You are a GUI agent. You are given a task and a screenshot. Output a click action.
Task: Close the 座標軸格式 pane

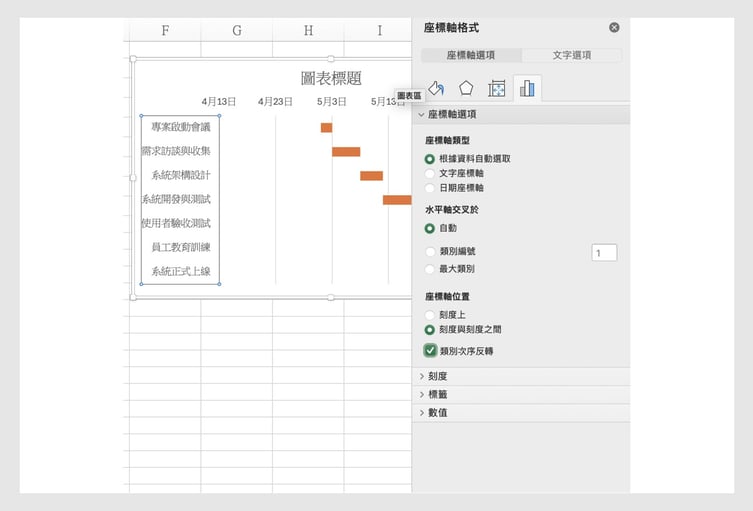click(x=614, y=27)
